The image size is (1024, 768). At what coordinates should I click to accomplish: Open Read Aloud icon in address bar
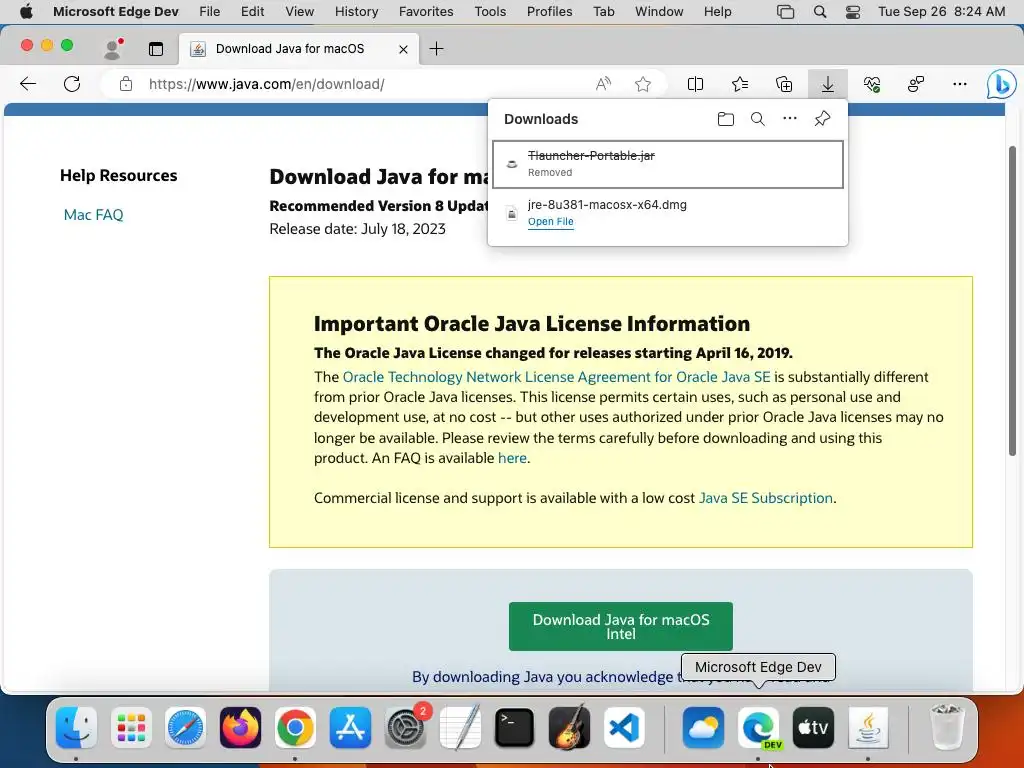point(603,84)
